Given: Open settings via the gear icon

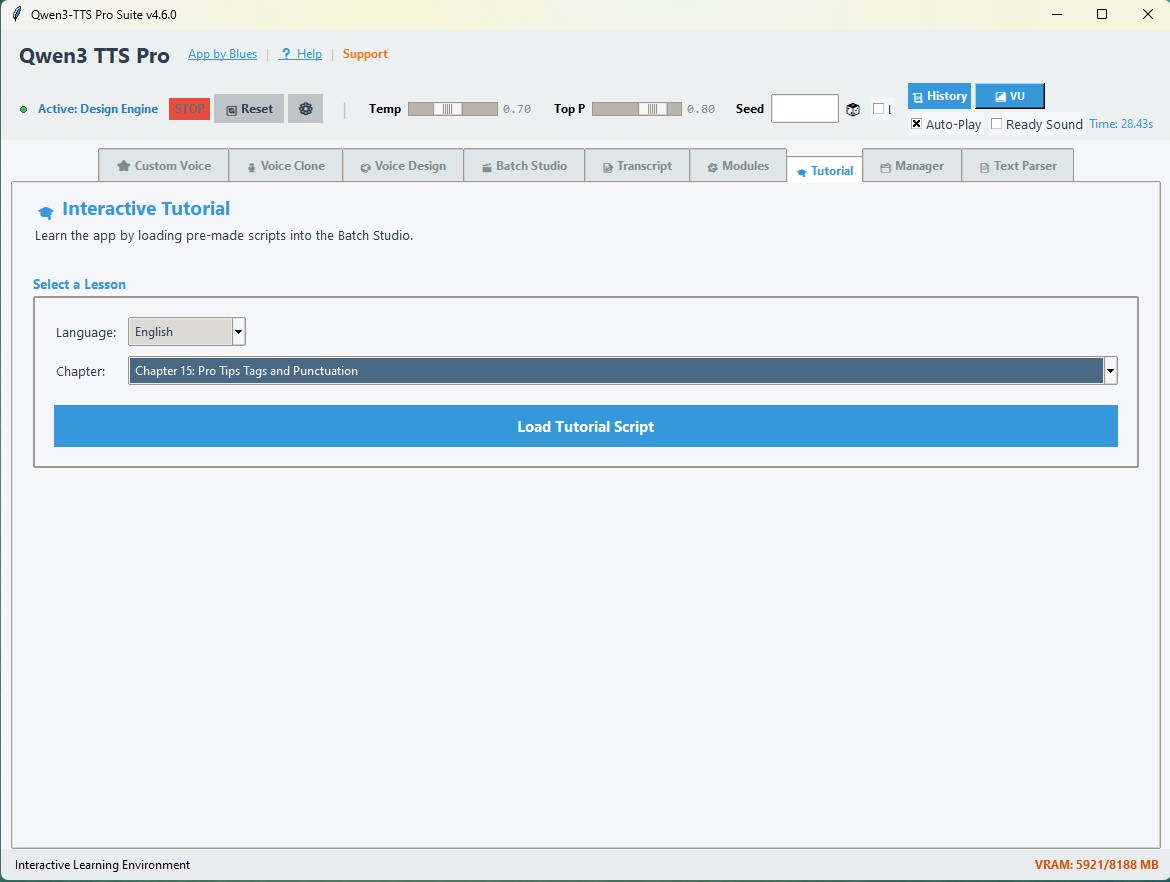Looking at the screenshot, I should coord(305,109).
